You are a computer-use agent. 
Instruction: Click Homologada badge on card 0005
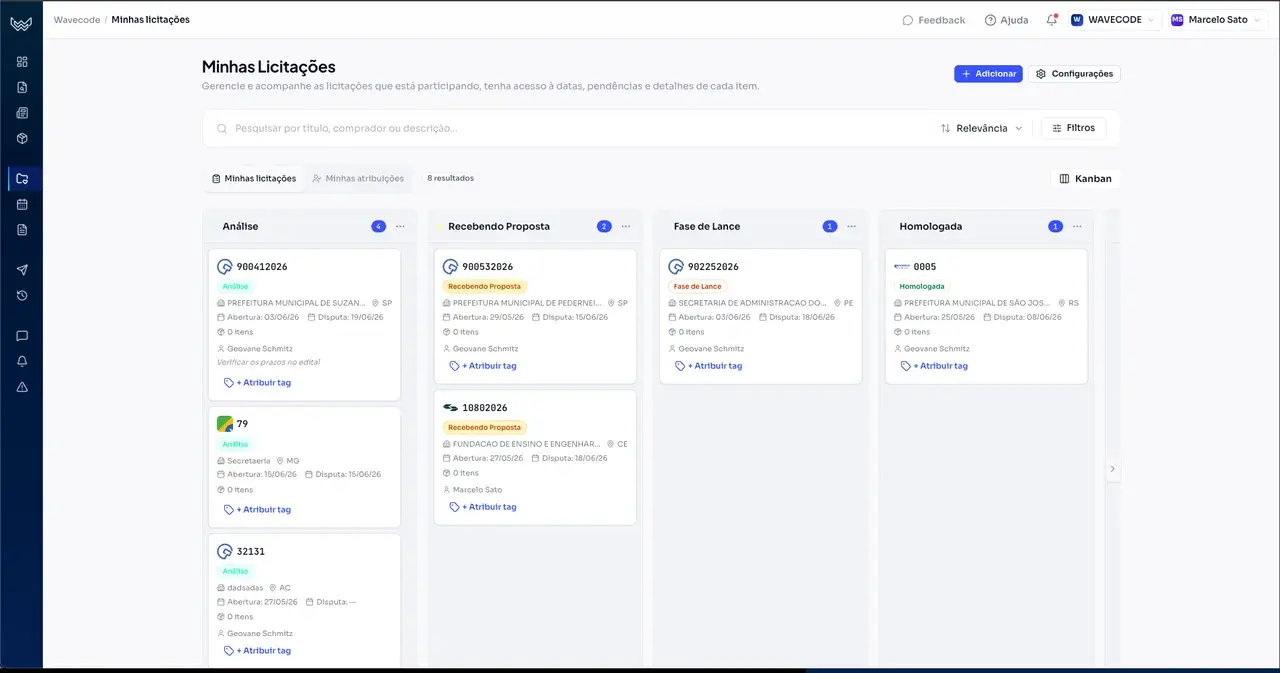point(921,286)
